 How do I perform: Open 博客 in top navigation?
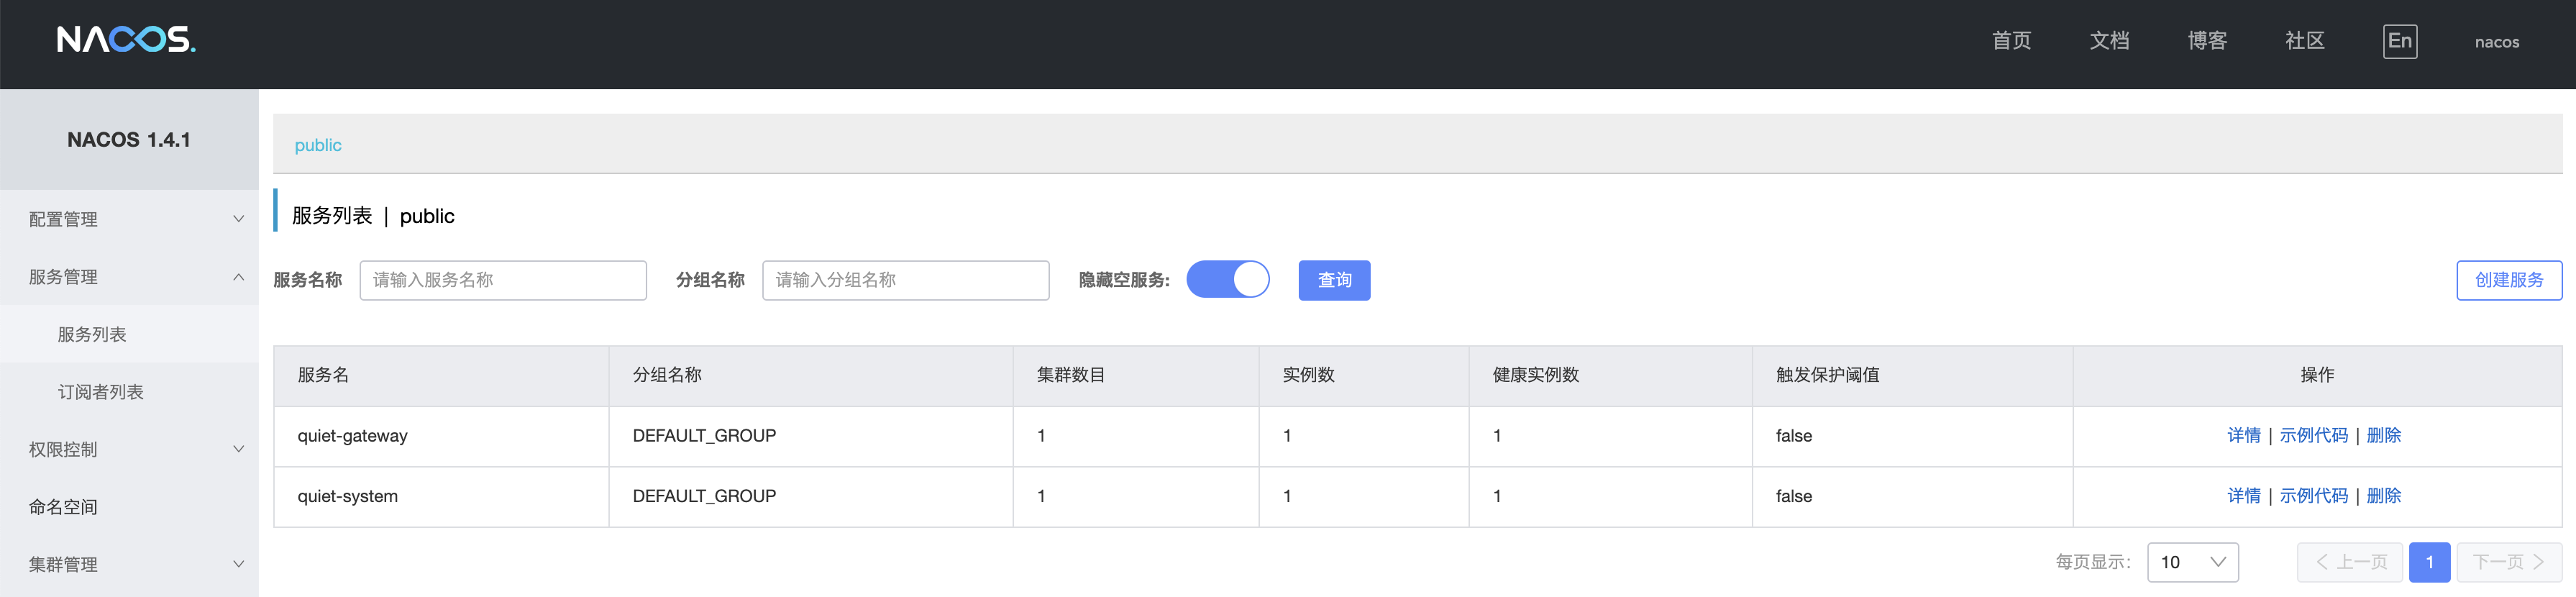pyautogui.click(x=2207, y=41)
